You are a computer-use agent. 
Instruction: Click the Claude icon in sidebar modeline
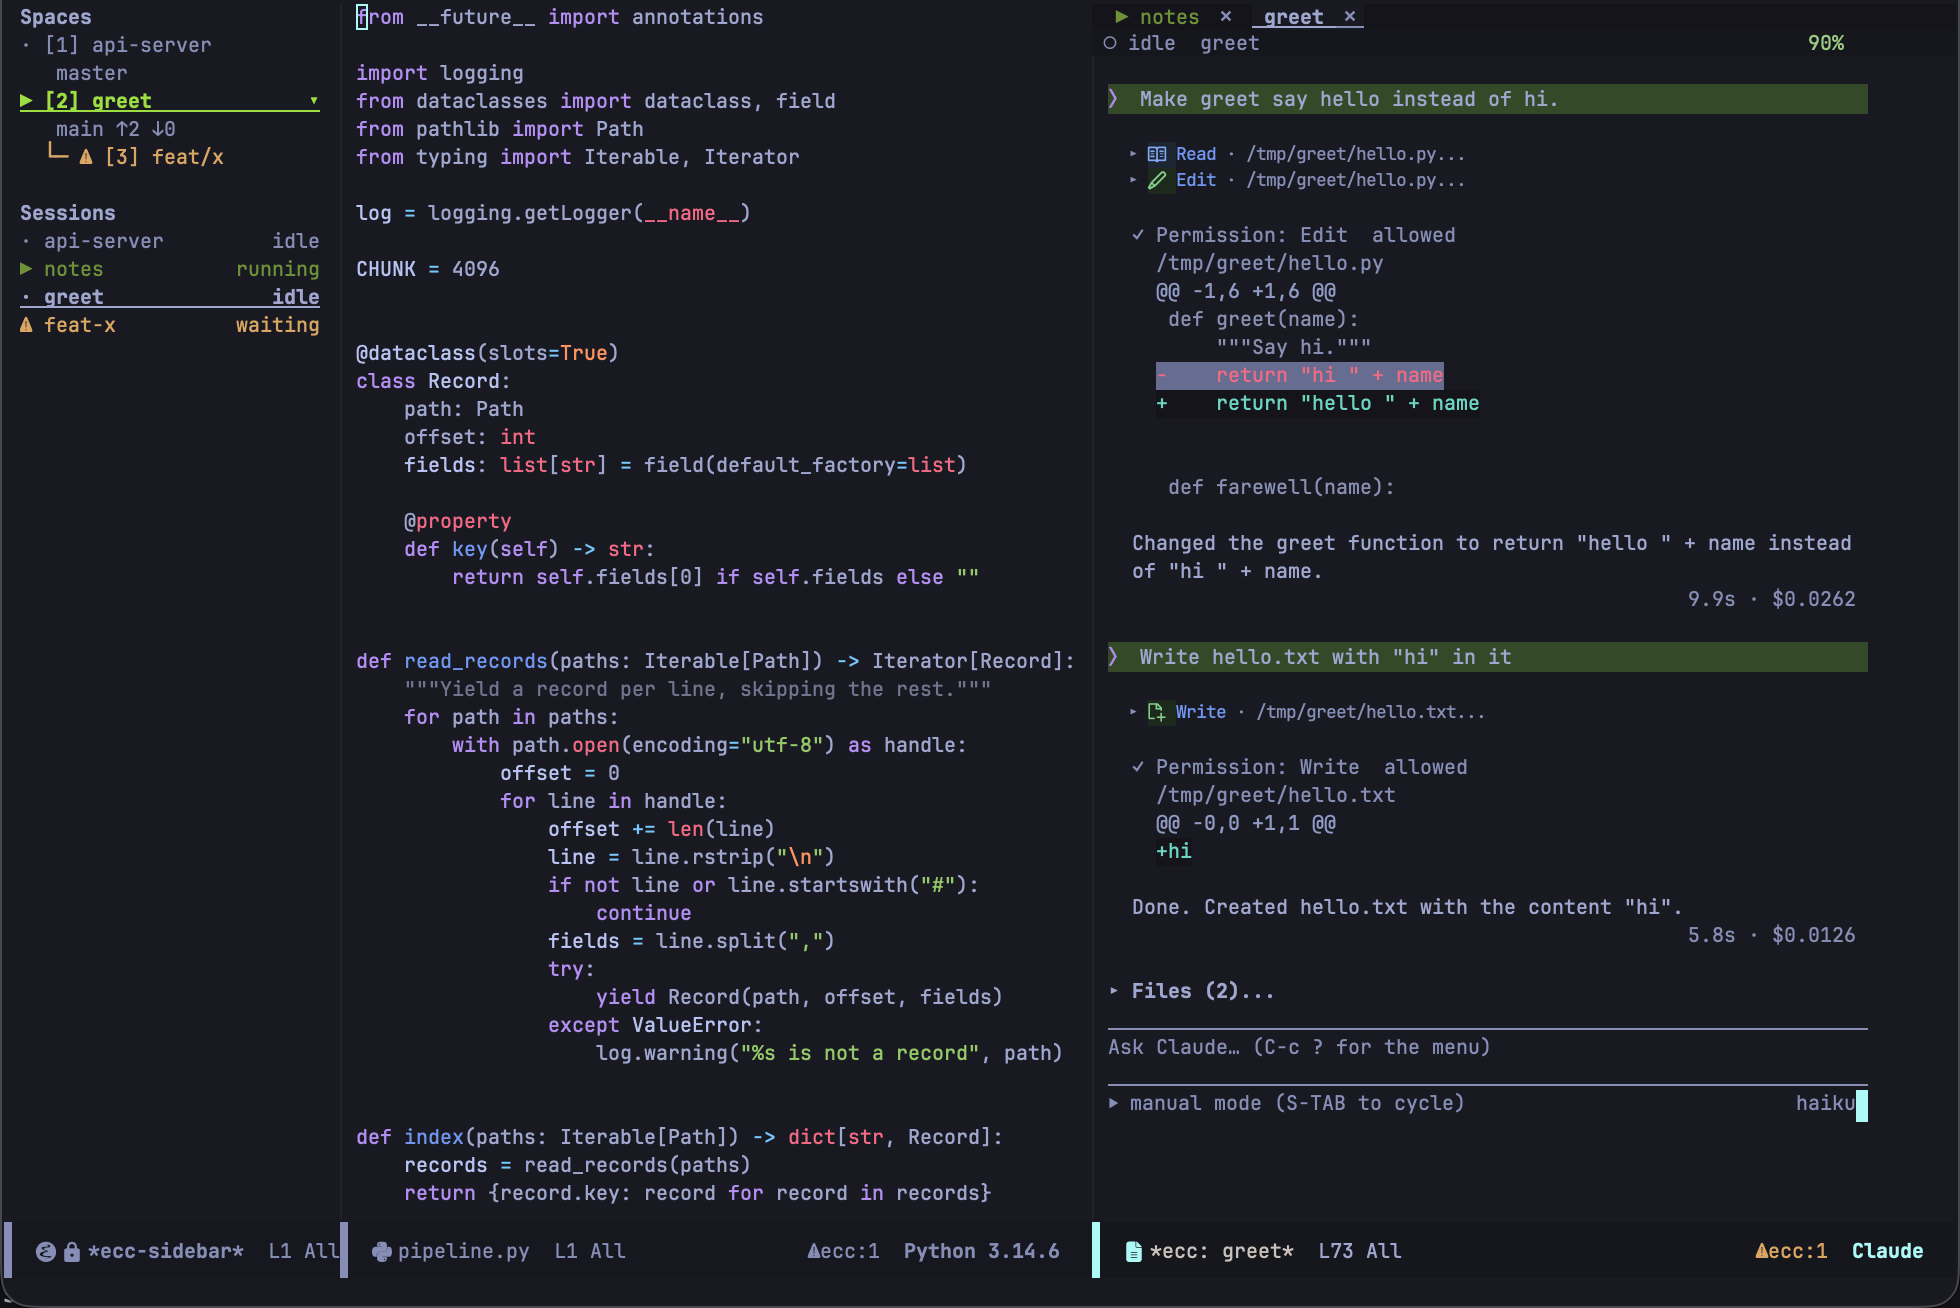click(46, 1251)
